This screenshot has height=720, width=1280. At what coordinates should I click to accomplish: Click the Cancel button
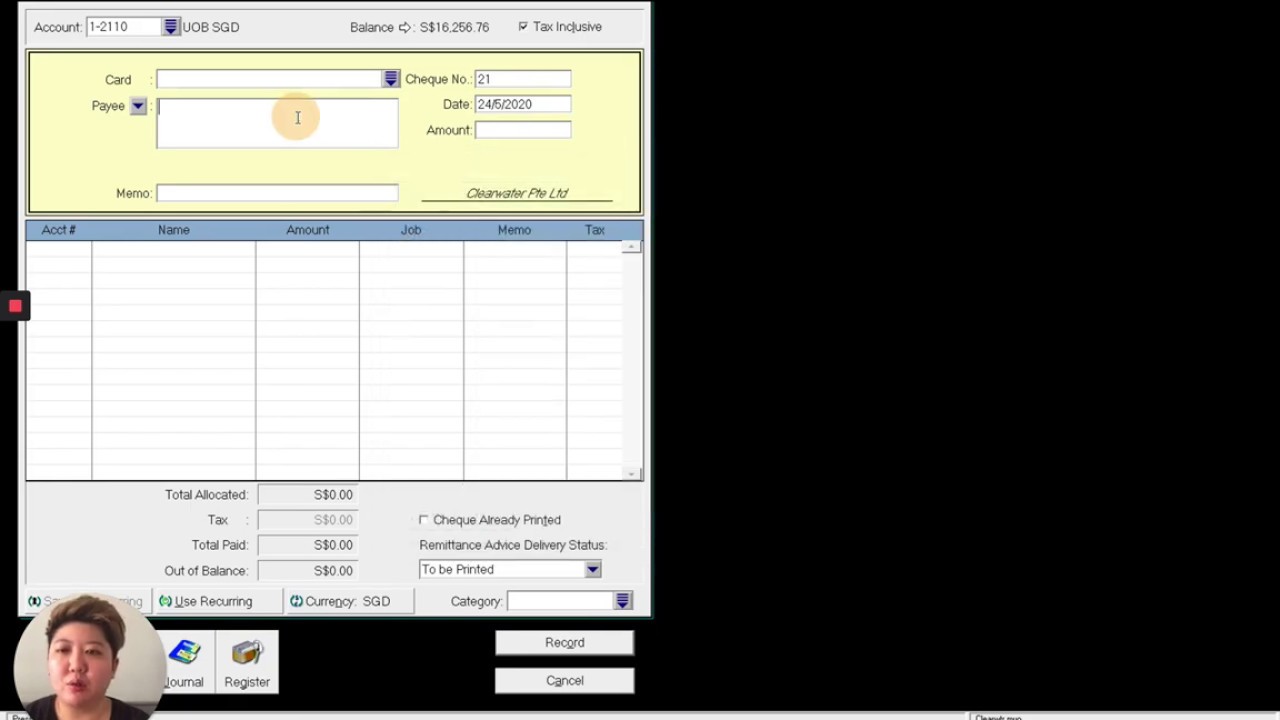(x=564, y=681)
